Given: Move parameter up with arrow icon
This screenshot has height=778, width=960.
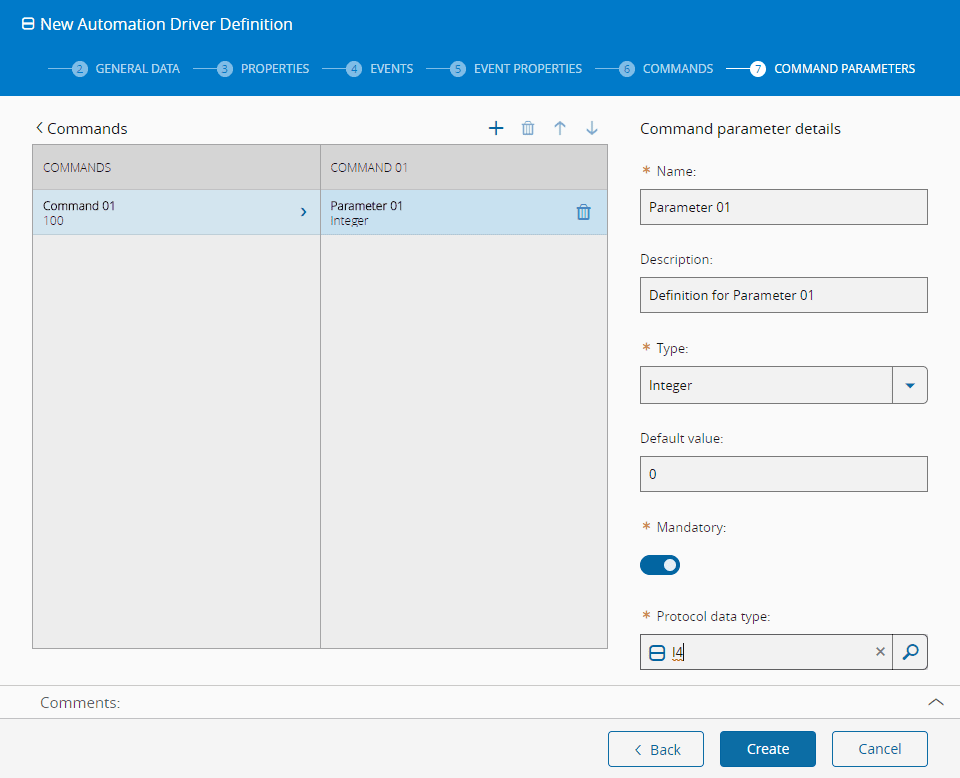Looking at the screenshot, I should coord(560,128).
